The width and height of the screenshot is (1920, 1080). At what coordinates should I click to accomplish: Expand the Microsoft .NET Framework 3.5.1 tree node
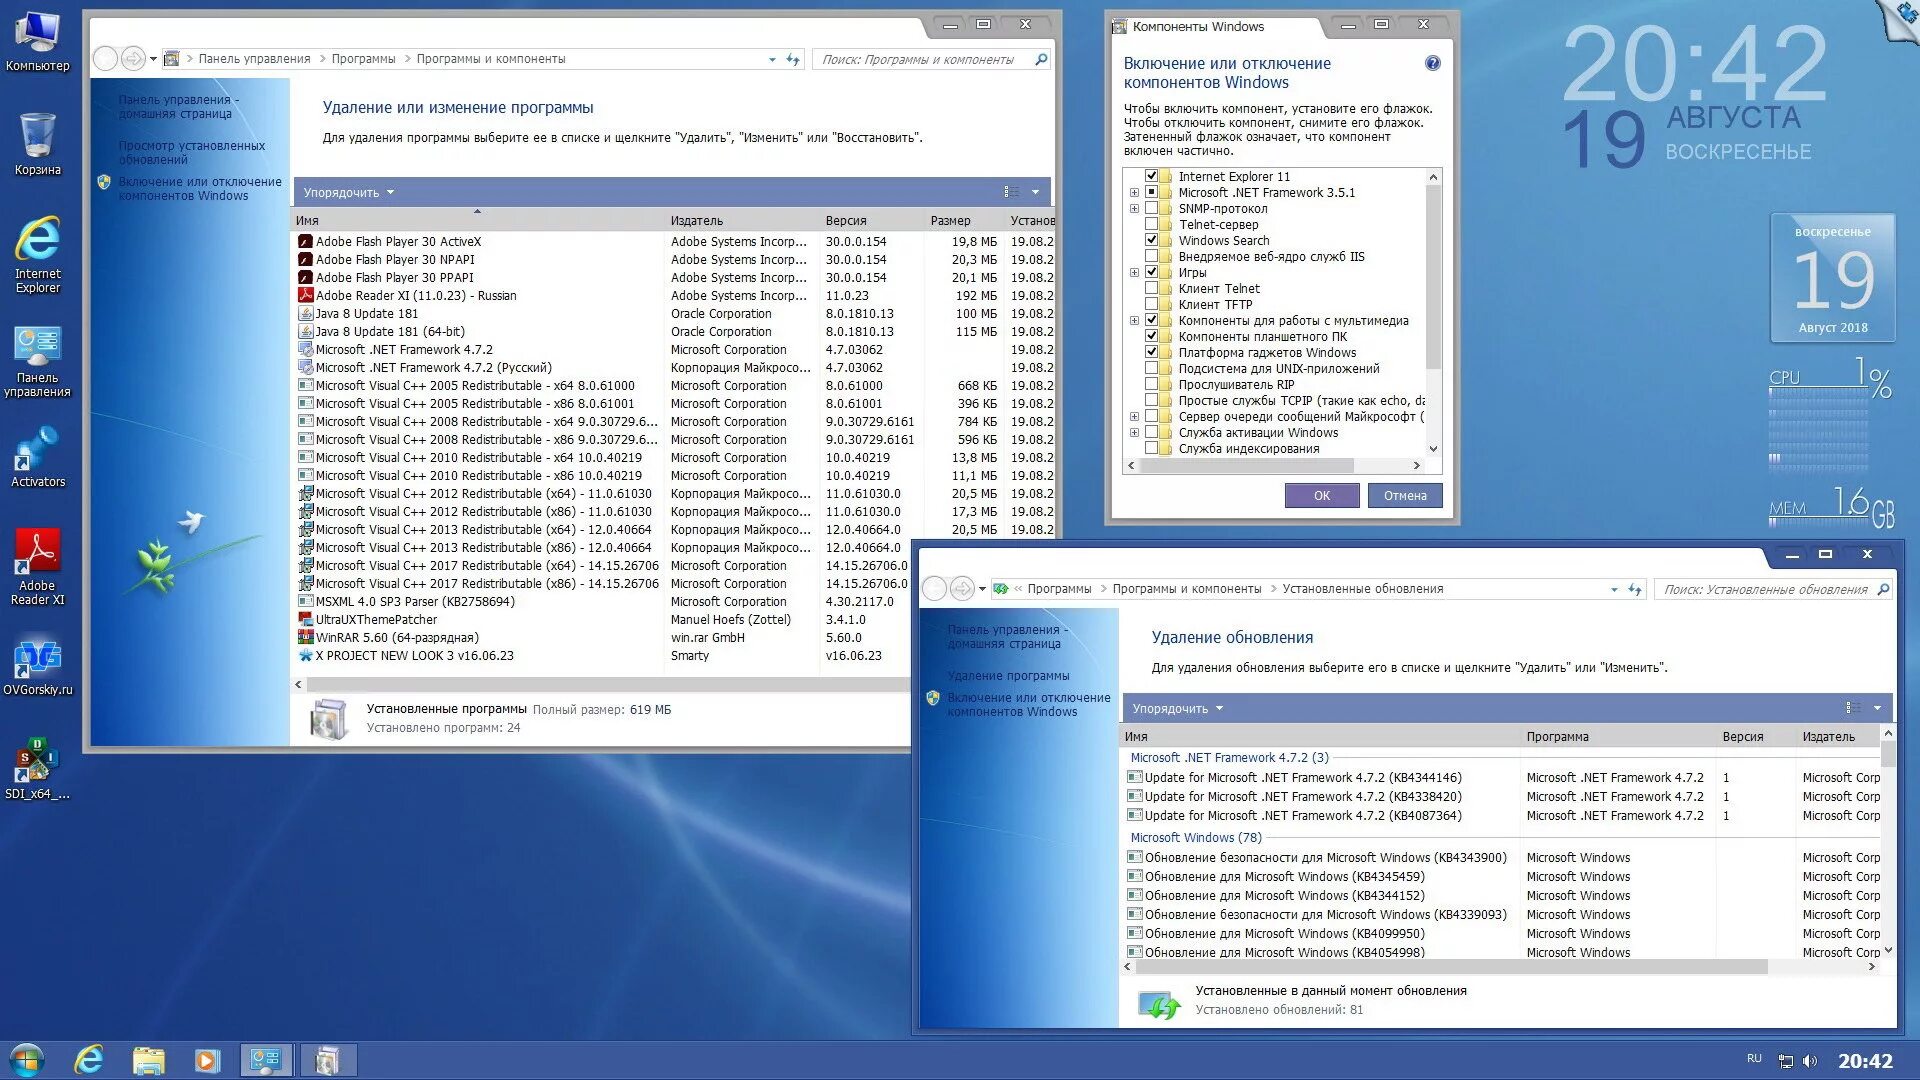coord(1134,193)
